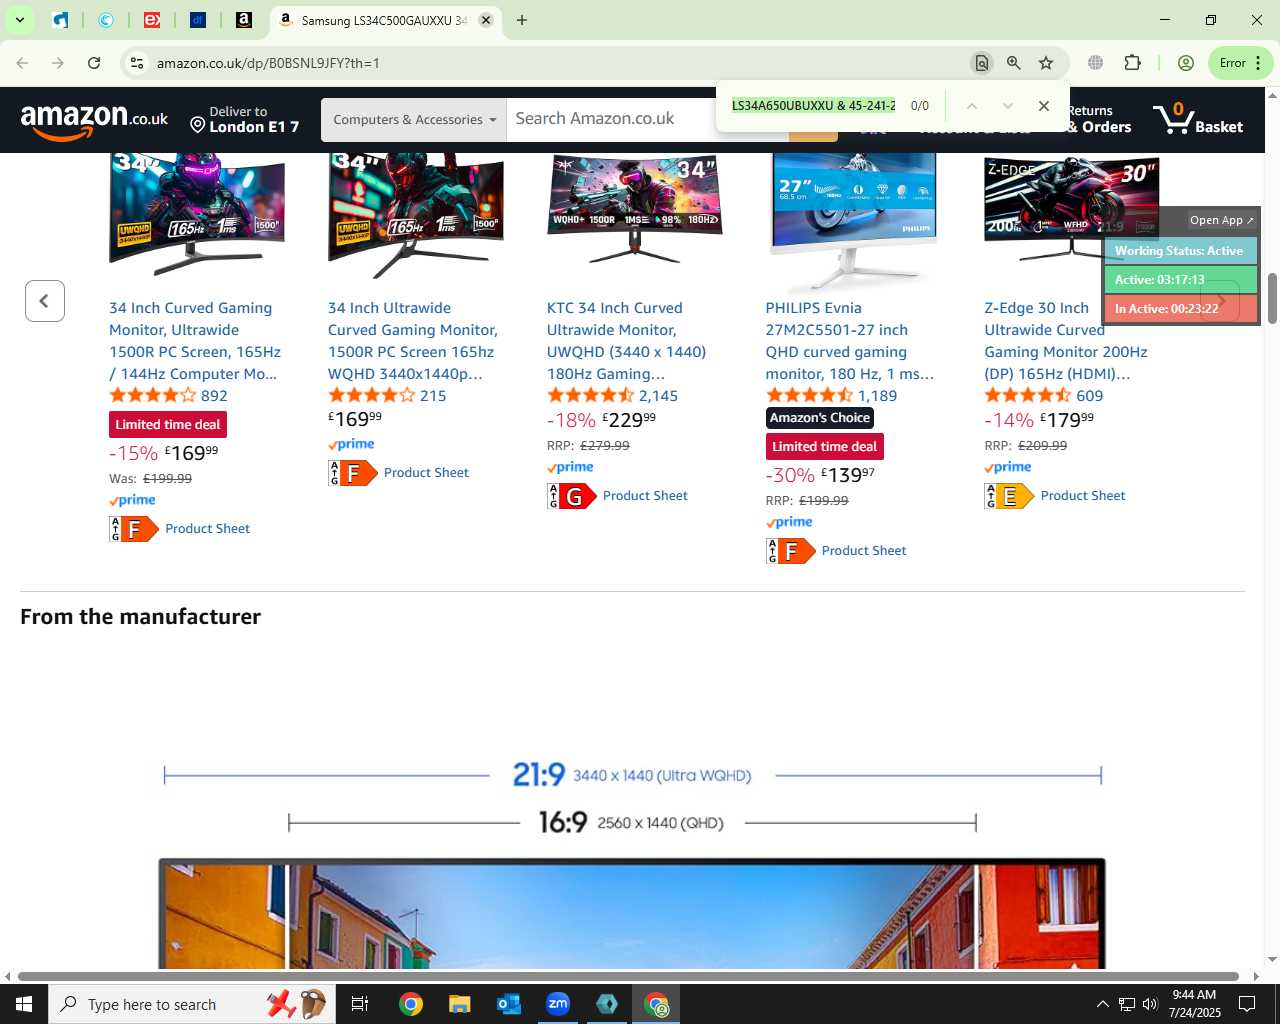Open KTC 34 Inch Curved Ultrawide Monitor link
1280x1024 pixels.
(627, 341)
